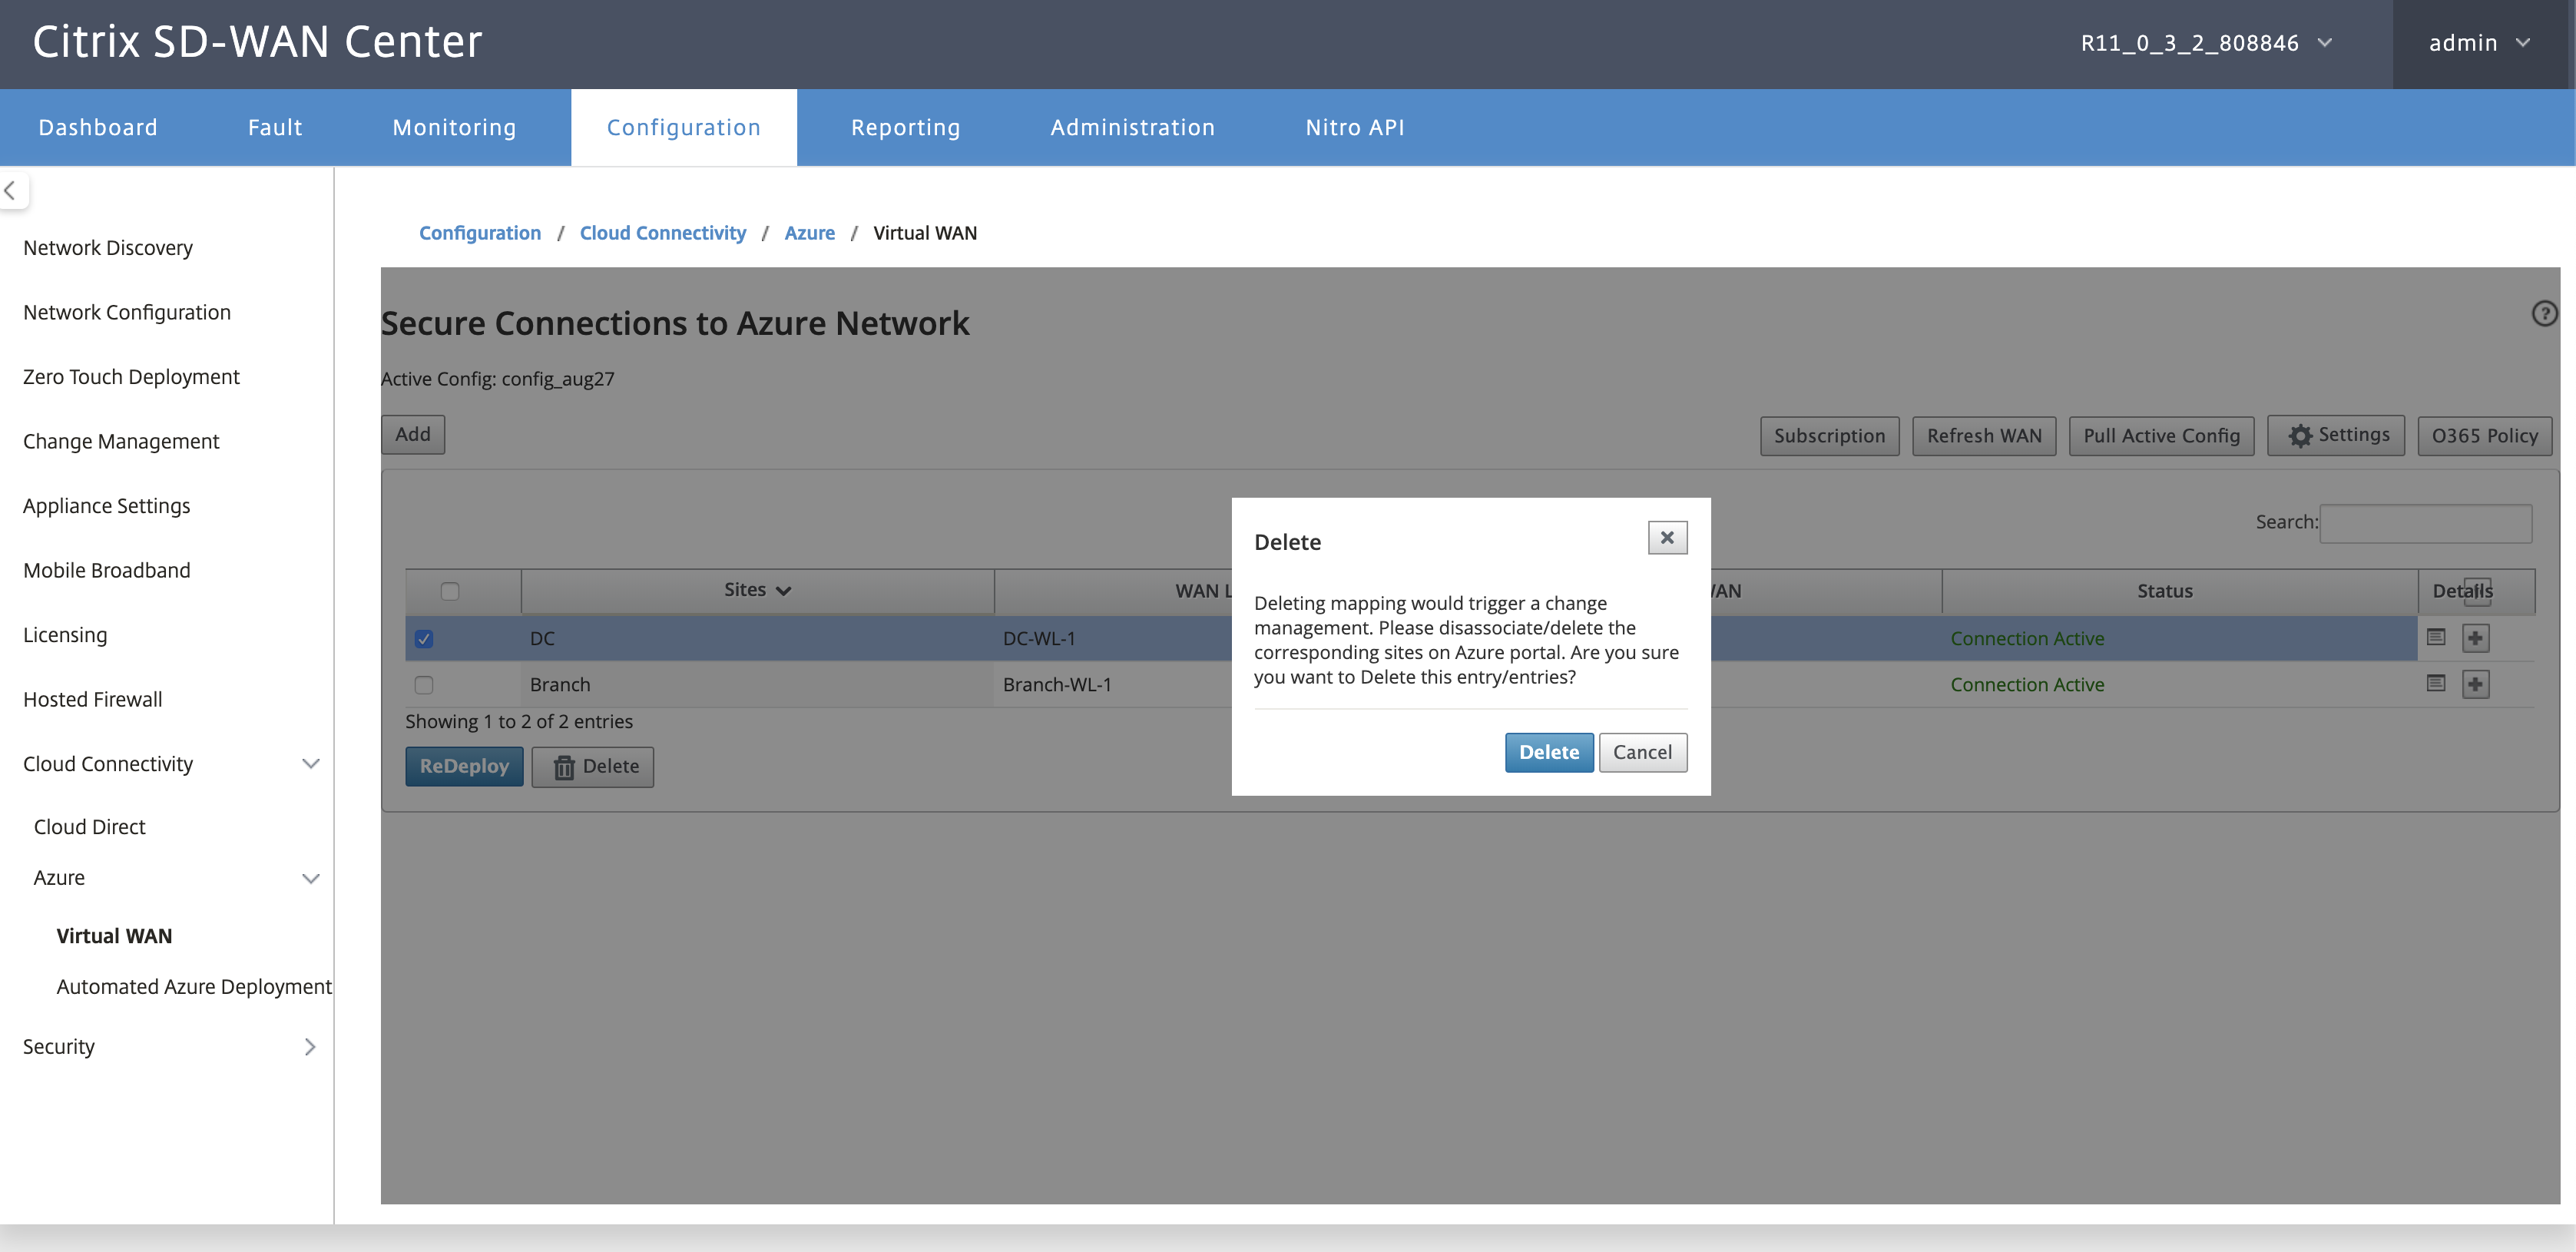Click the Subscription button
The height and width of the screenshot is (1252, 2576).
tap(1829, 436)
